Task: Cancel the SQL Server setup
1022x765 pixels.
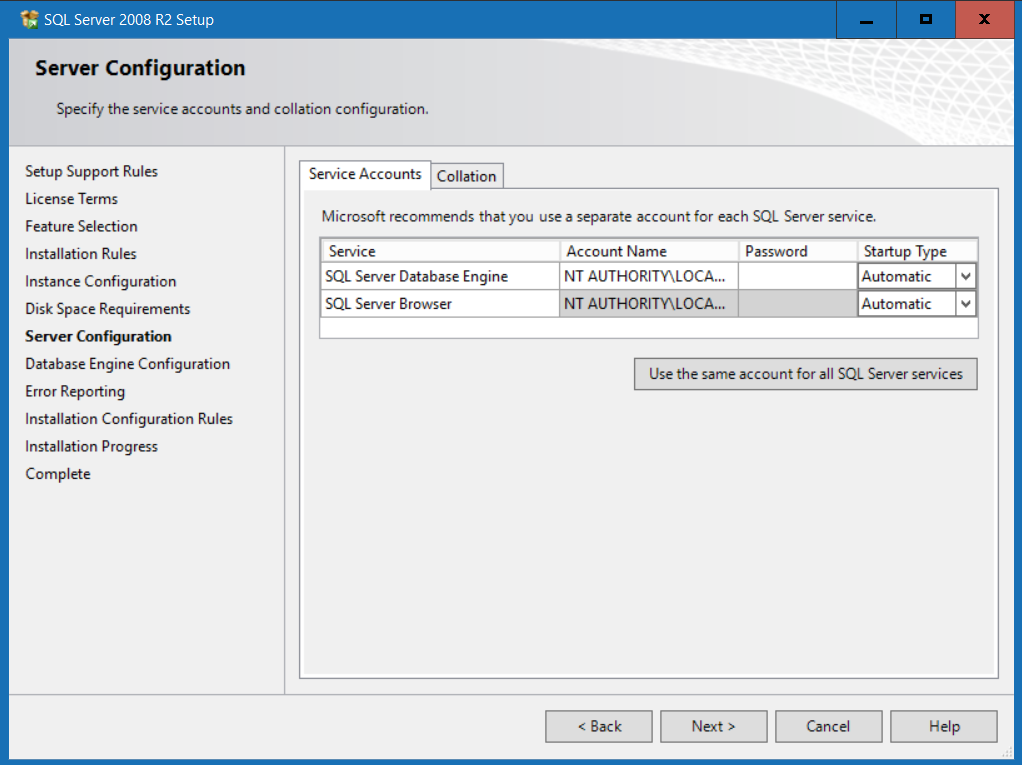Action: [x=828, y=726]
